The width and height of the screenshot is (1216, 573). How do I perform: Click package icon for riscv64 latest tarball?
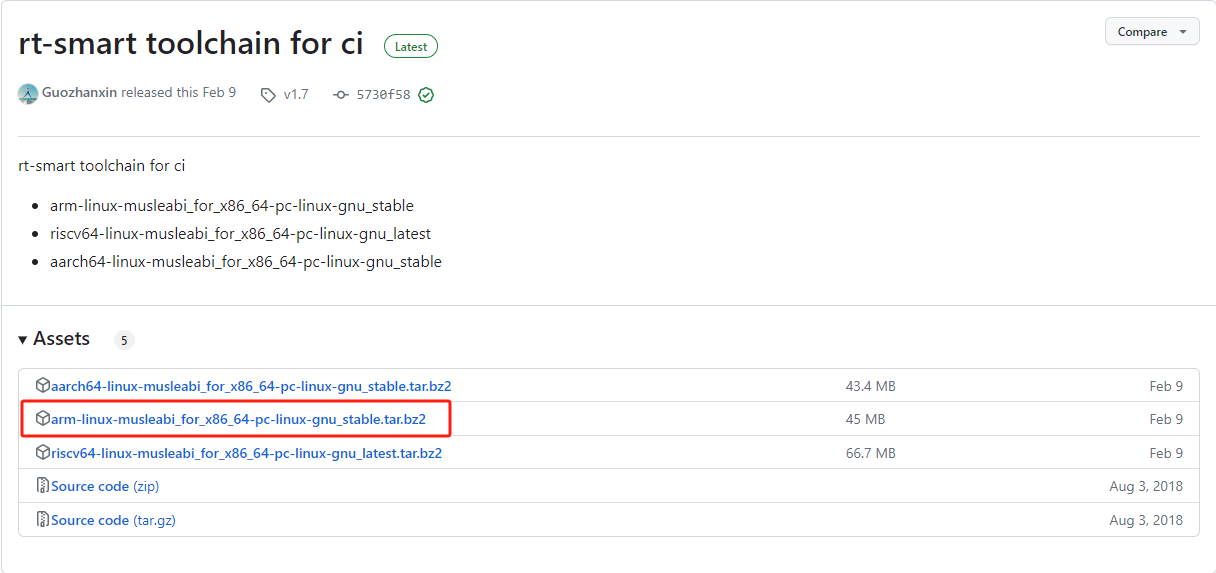point(43,453)
